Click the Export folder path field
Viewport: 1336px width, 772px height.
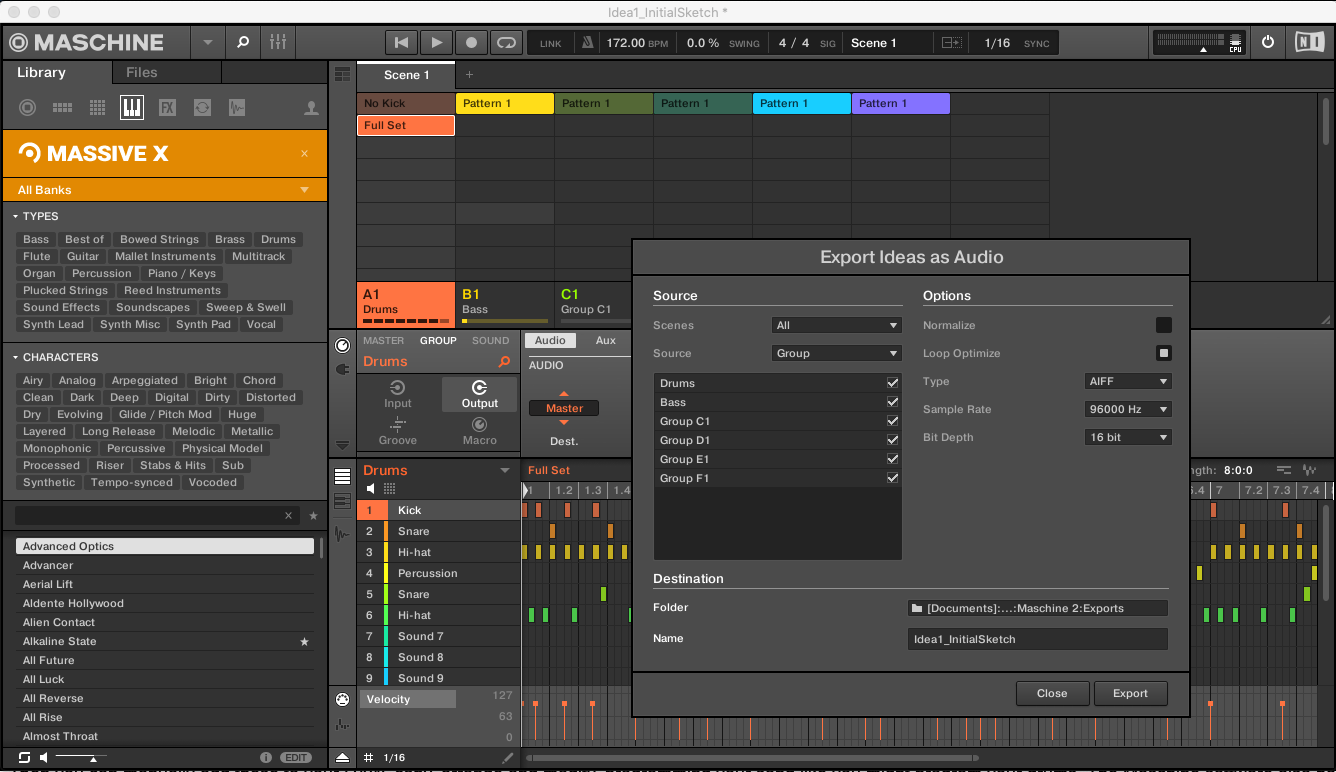[1038, 608]
